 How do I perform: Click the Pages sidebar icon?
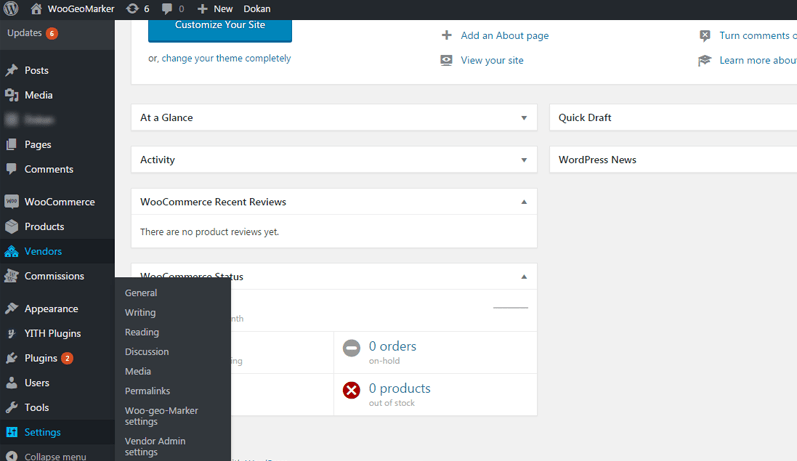[x=12, y=144]
